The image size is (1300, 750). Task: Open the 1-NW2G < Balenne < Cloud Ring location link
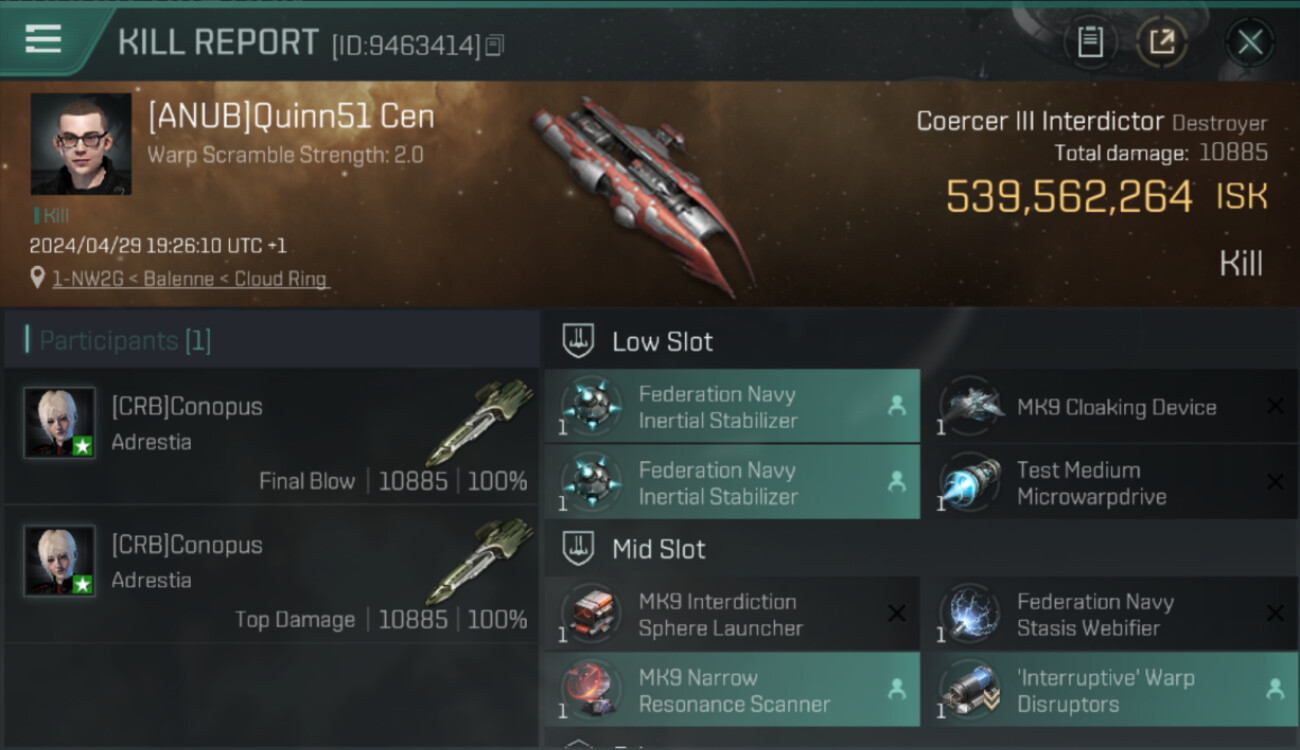click(x=190, y=279)
